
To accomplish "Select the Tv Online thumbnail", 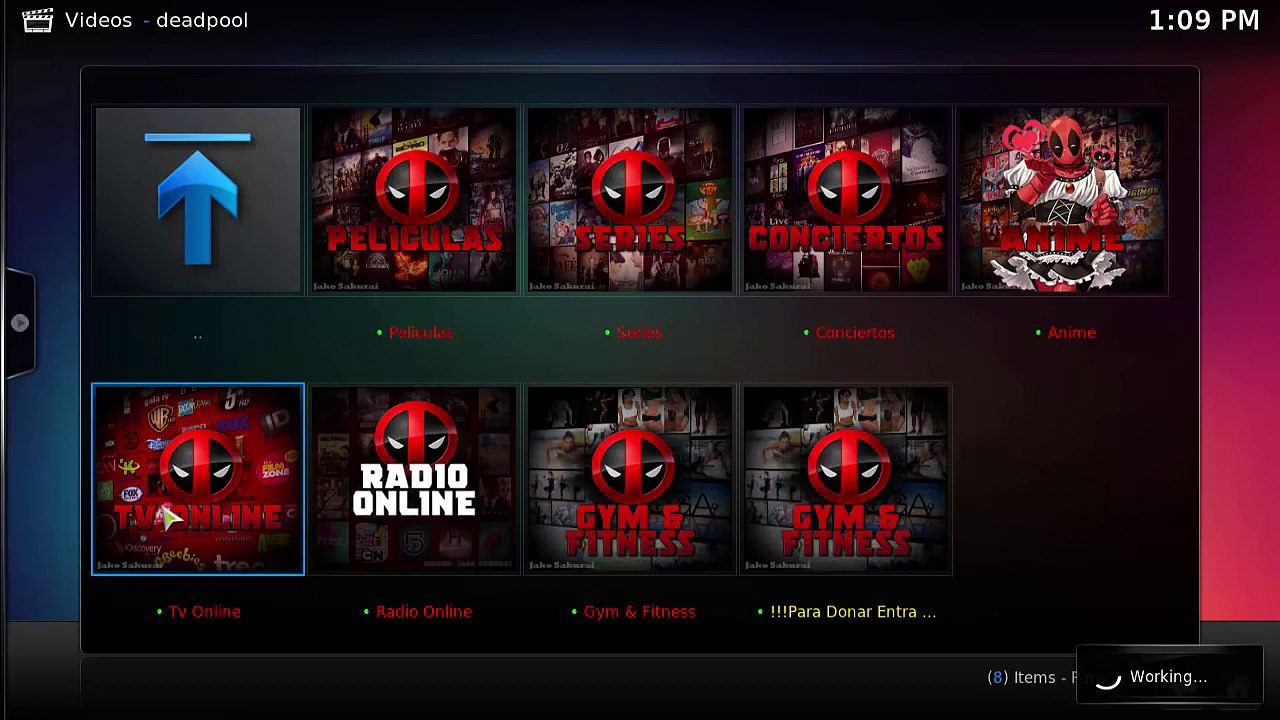I will 198,479.
